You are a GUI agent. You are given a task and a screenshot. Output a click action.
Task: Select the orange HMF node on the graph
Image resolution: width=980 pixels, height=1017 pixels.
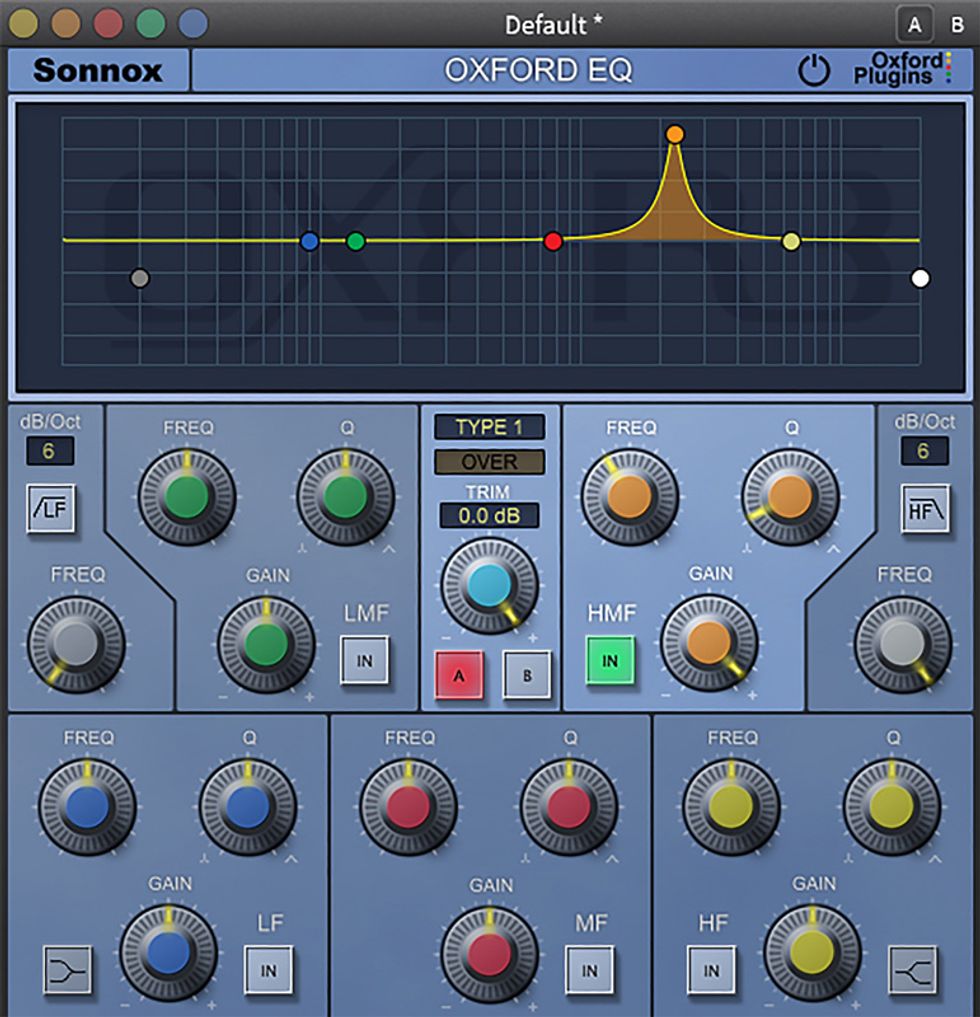(x=675, y=134)
